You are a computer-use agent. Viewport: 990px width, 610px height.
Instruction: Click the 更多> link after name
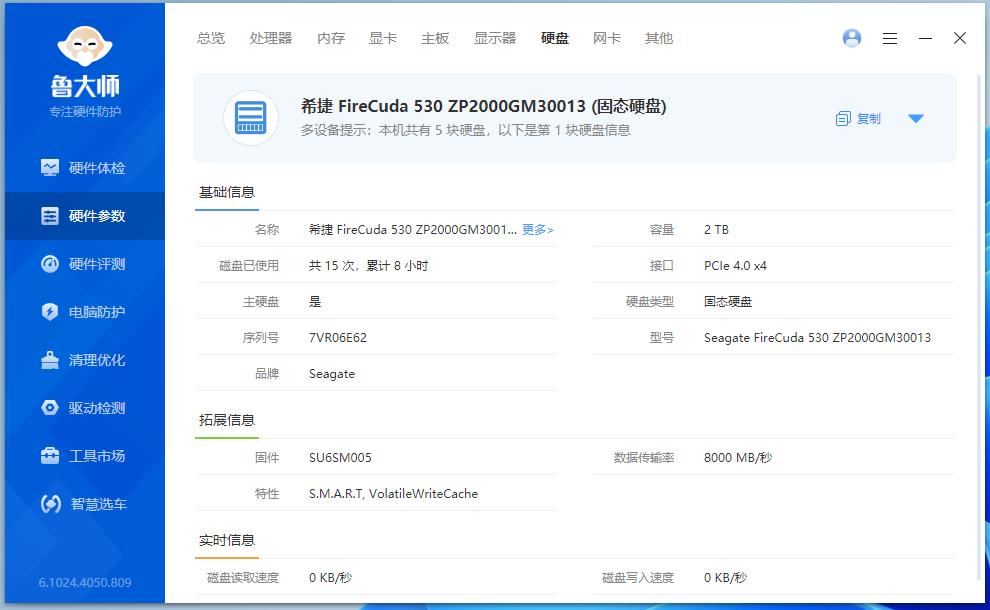537,230
